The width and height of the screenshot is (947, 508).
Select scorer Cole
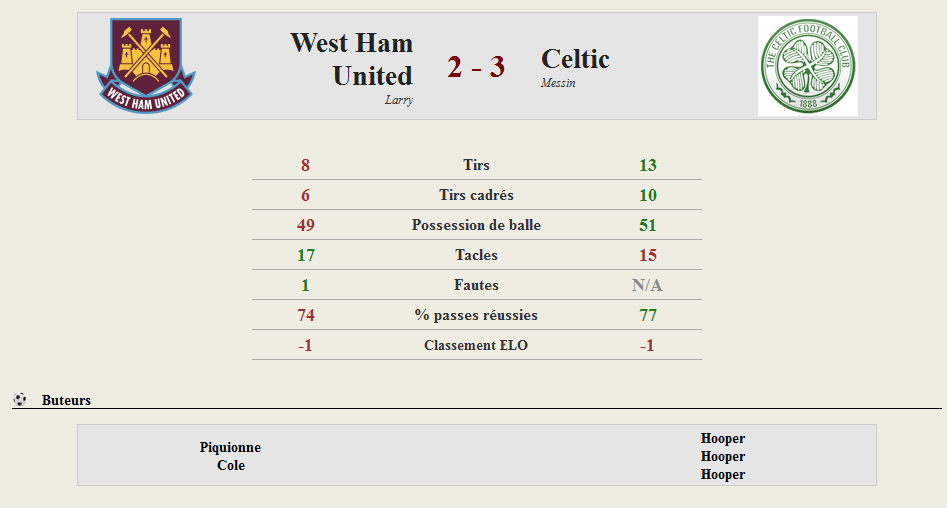231,465
